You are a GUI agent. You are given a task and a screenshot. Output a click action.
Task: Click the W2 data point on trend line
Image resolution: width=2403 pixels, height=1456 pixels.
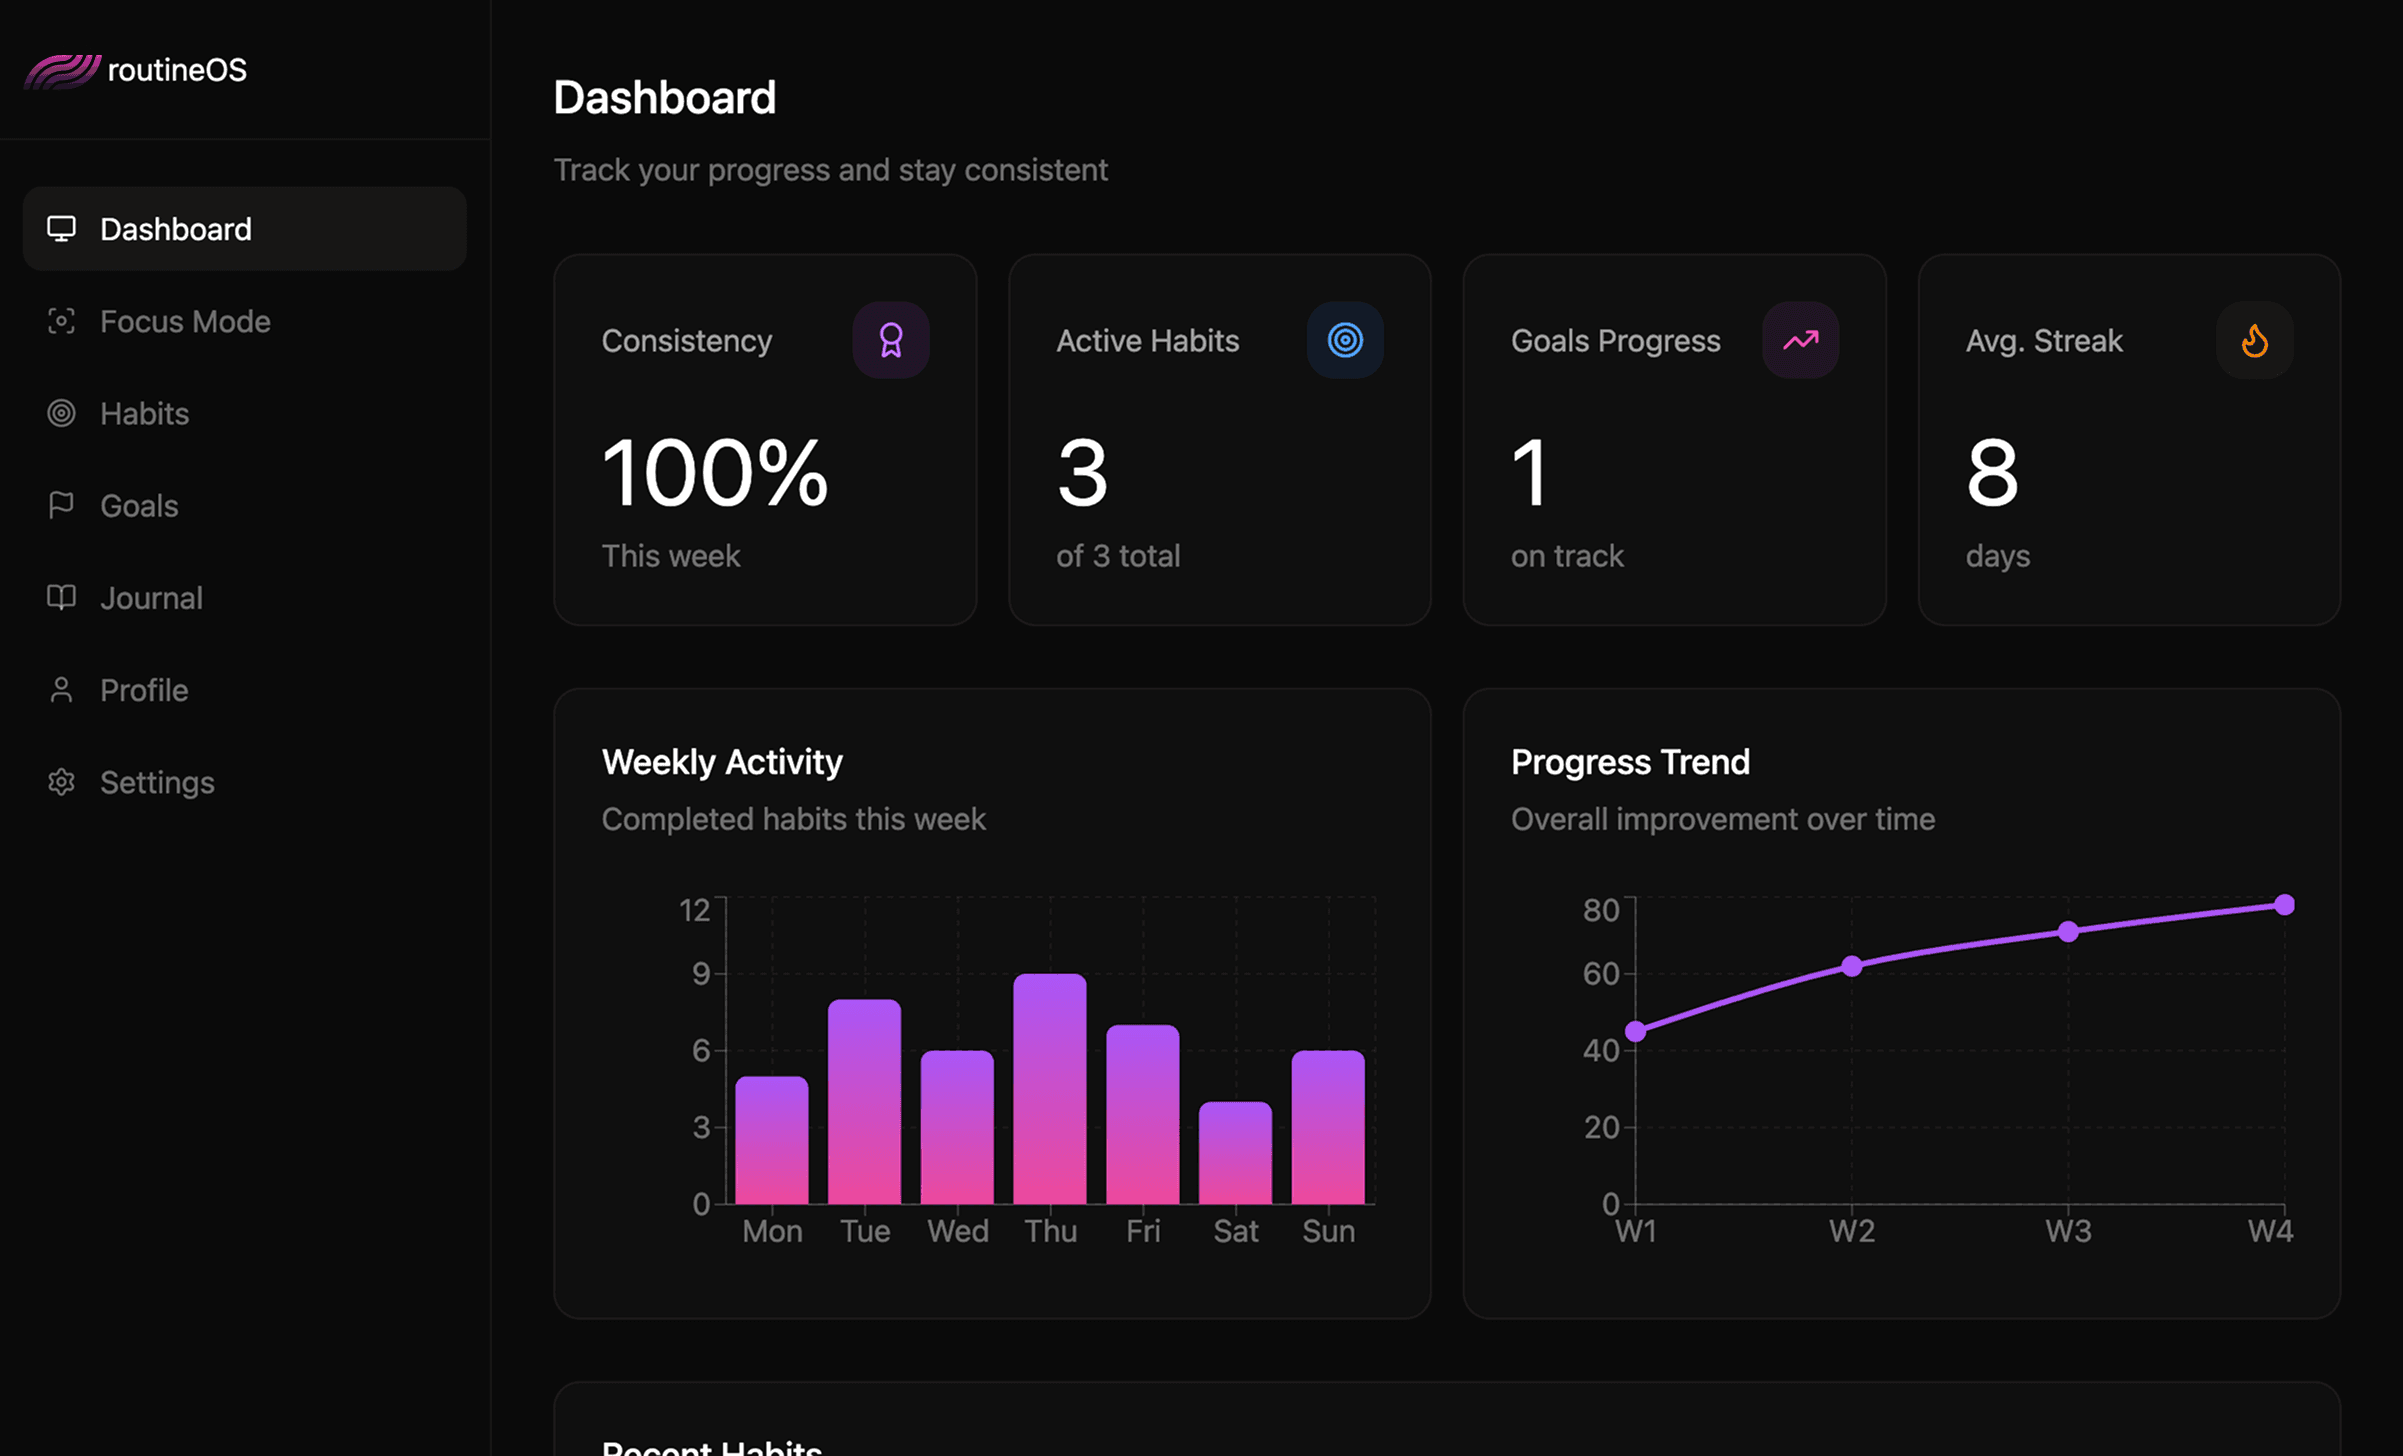[1852, 966]
